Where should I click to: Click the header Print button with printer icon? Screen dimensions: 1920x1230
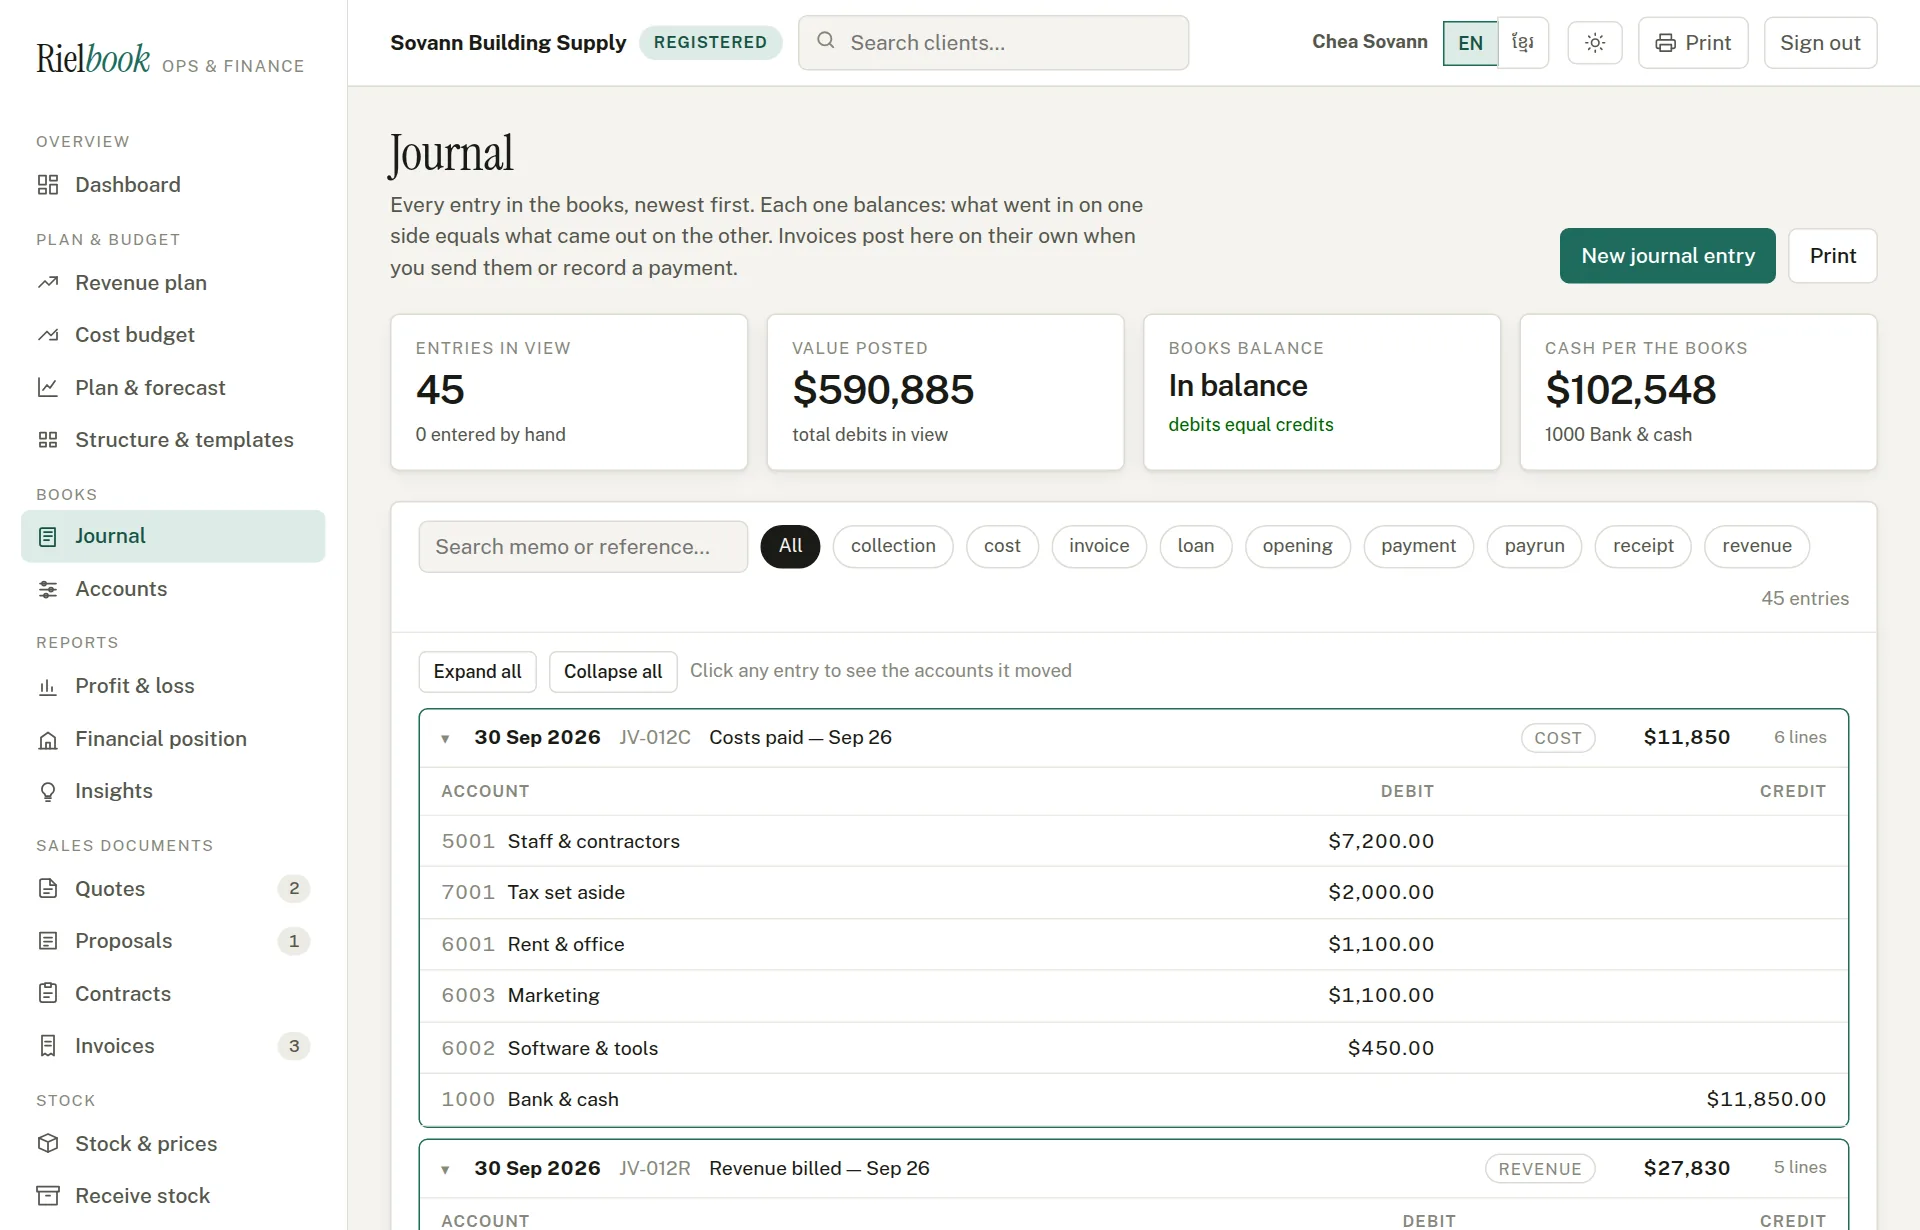[x=1693, y=43]
